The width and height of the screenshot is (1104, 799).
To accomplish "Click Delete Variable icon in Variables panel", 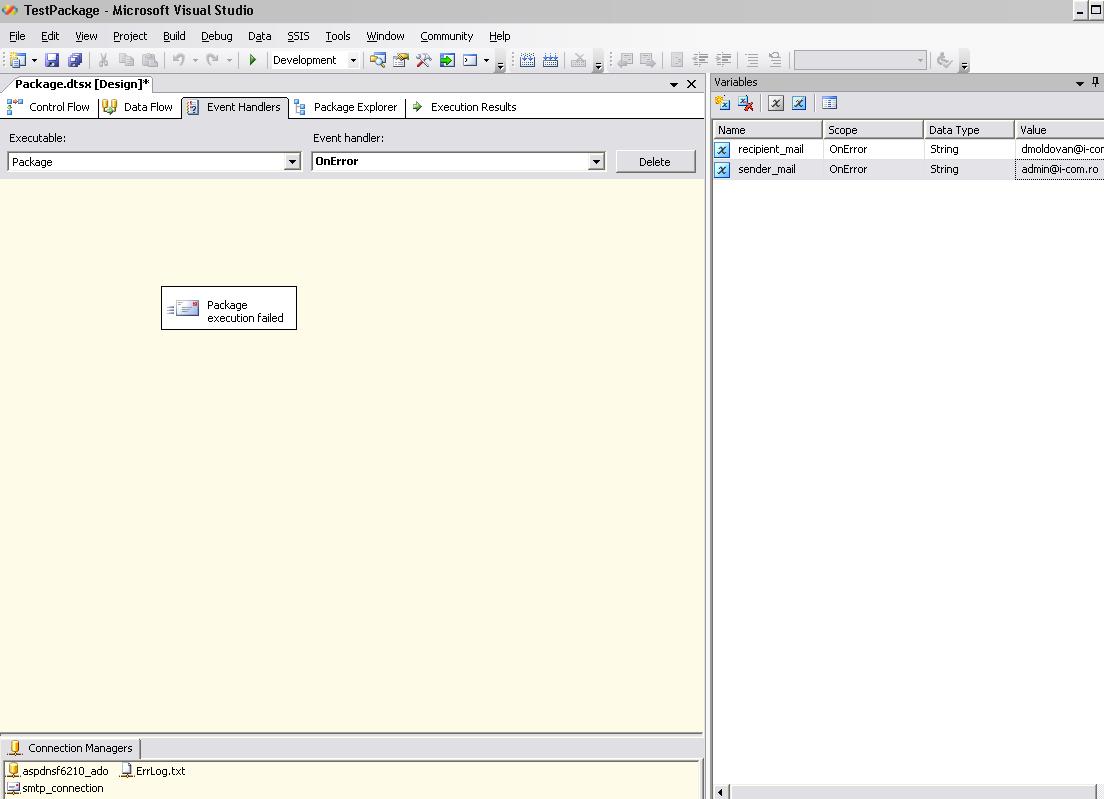I will click(746, 103).
